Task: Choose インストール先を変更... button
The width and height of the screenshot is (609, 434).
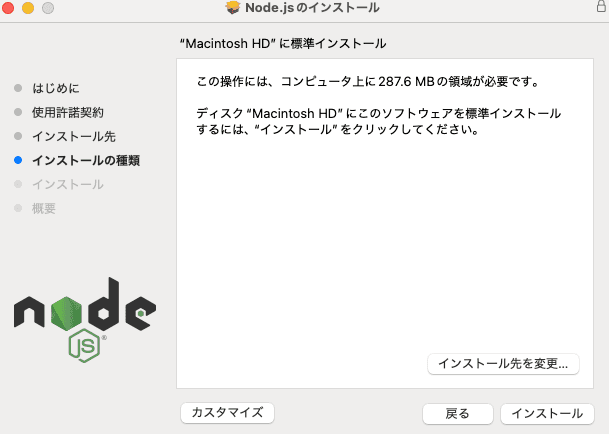Action: pos(503,364)
